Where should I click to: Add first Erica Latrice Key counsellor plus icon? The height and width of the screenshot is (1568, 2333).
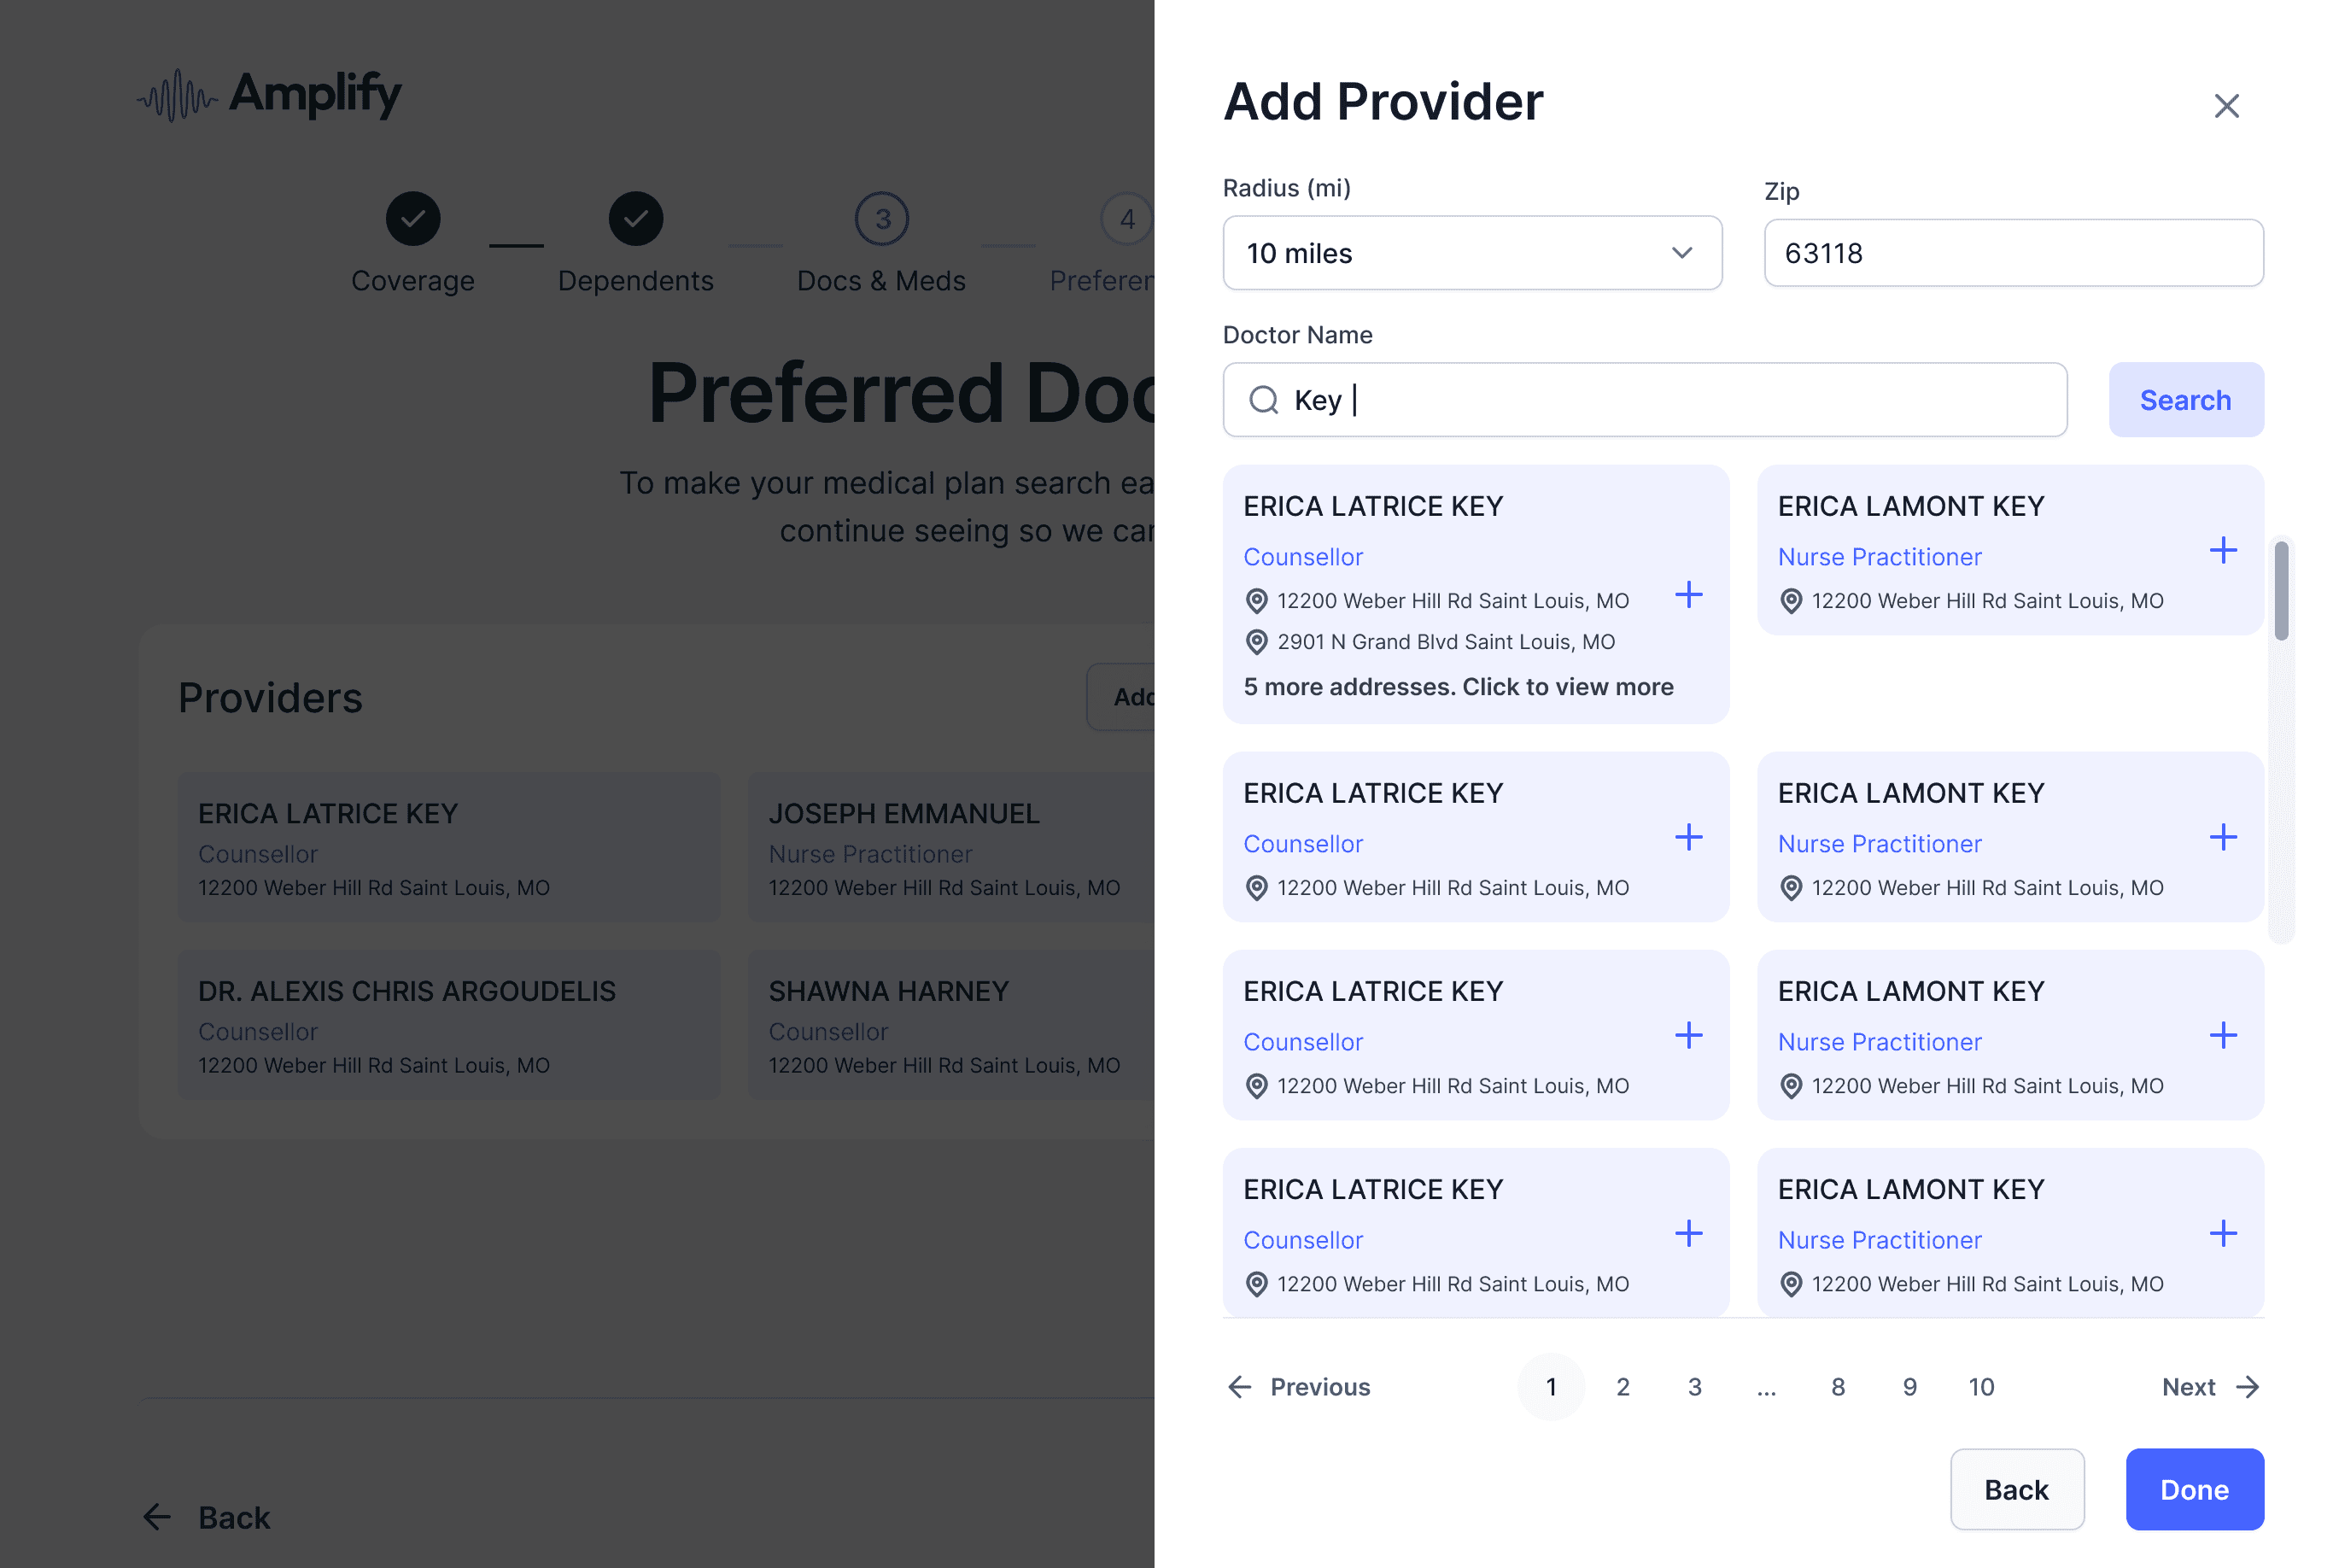(1688, 595)
